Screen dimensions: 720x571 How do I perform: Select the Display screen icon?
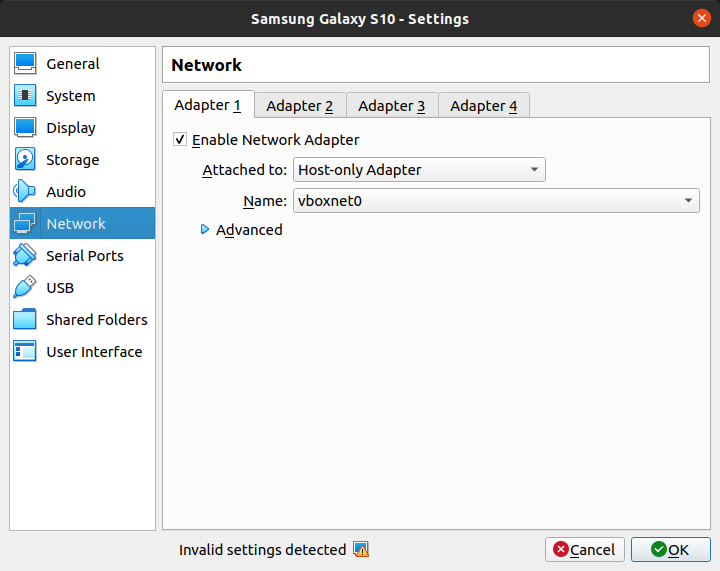(25, 128)
